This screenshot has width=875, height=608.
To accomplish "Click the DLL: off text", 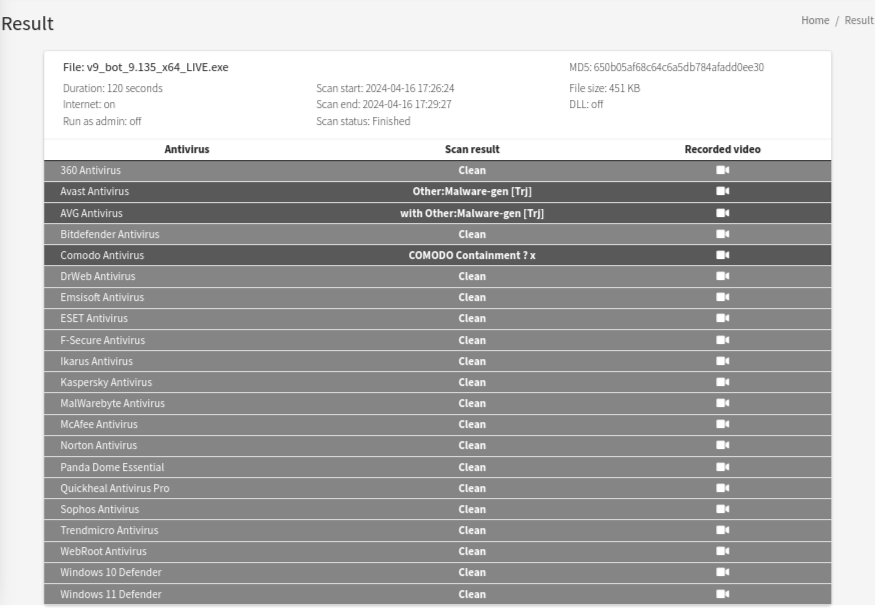I will pos(586,104).
